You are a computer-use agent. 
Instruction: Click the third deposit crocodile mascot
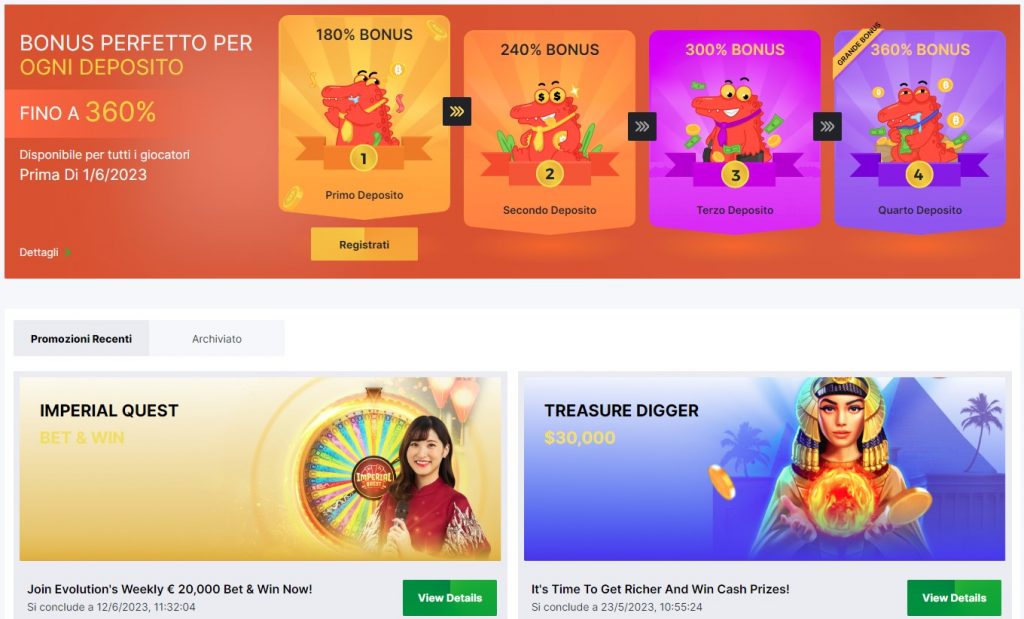[729, 123]
